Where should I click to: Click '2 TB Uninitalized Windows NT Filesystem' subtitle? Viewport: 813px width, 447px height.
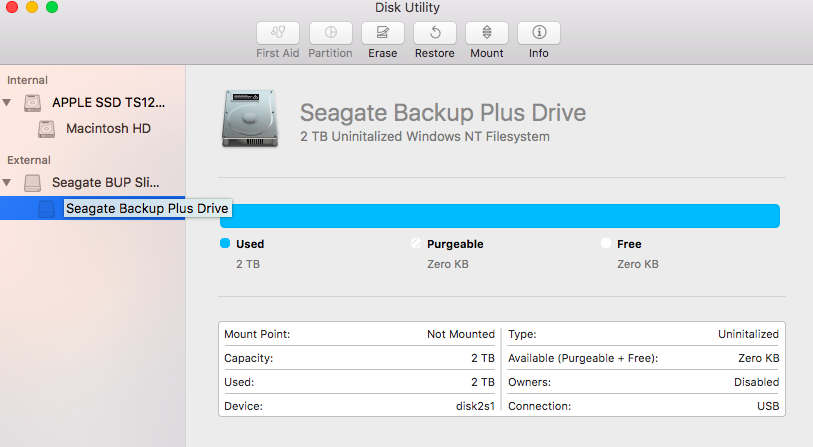(425, 136)
